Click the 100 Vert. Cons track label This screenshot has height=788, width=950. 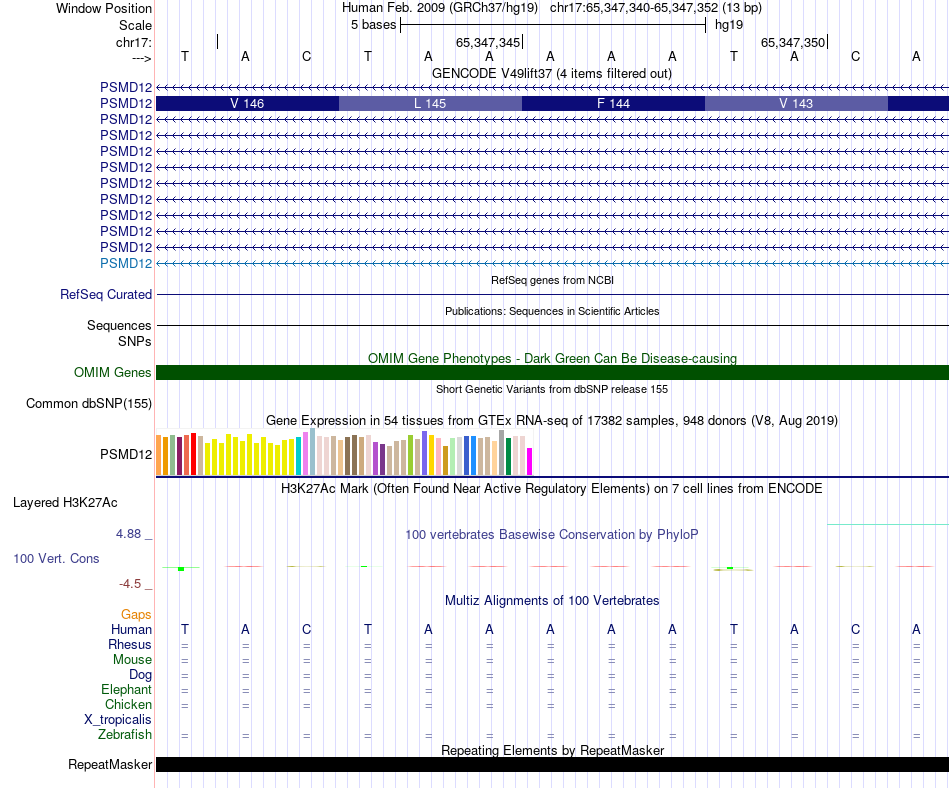56,558
